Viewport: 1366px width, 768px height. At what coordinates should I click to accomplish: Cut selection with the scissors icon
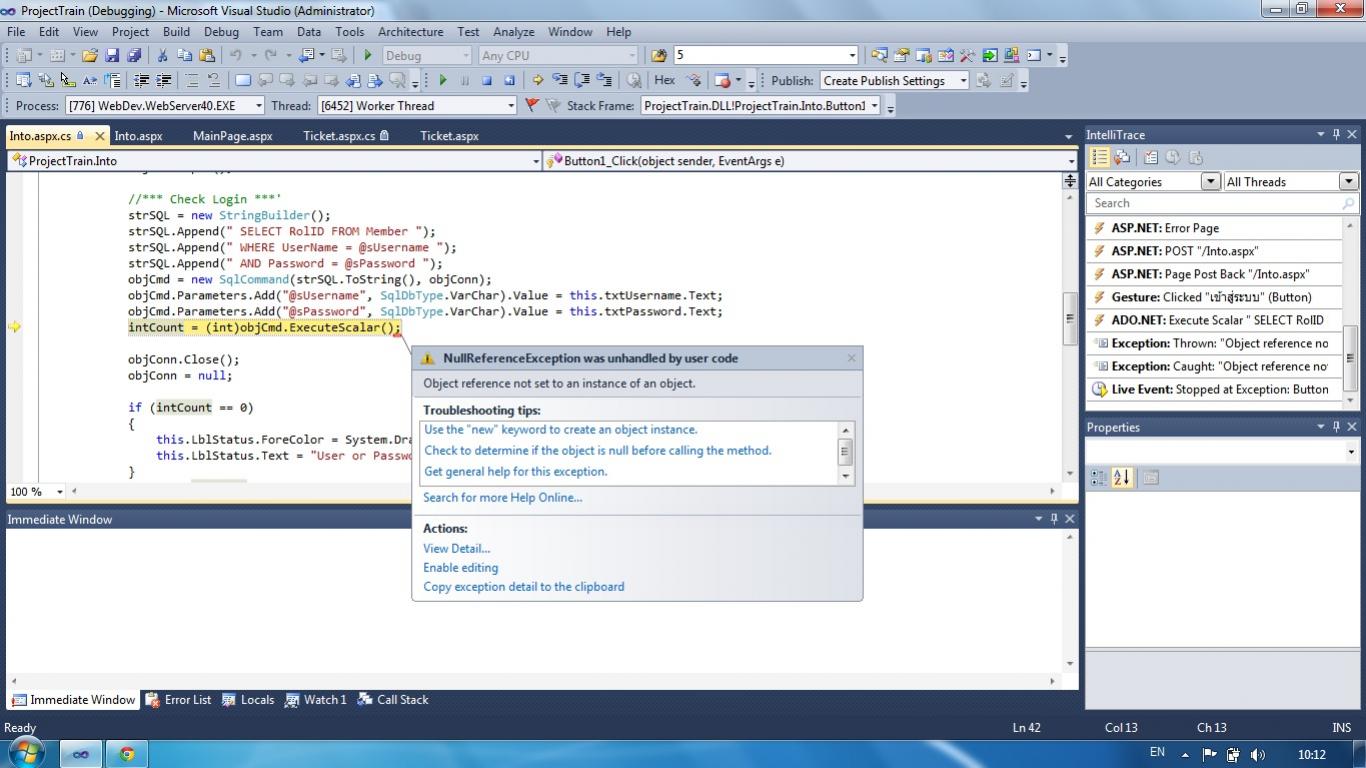[162, 56]
